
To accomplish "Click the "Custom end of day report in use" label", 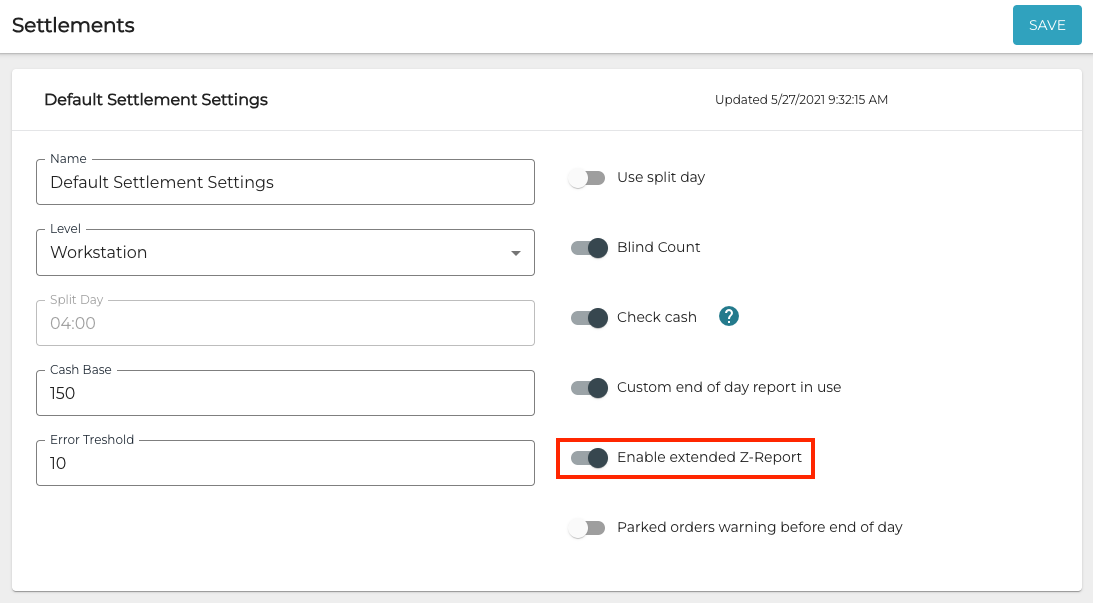I will [729, 387].
